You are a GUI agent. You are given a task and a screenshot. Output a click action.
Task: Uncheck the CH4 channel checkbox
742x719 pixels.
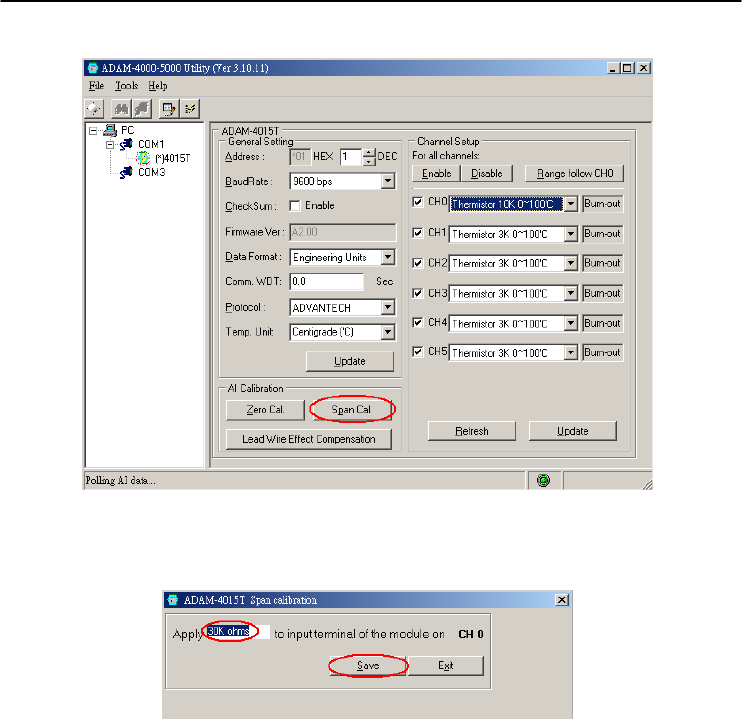coord(417,322)
